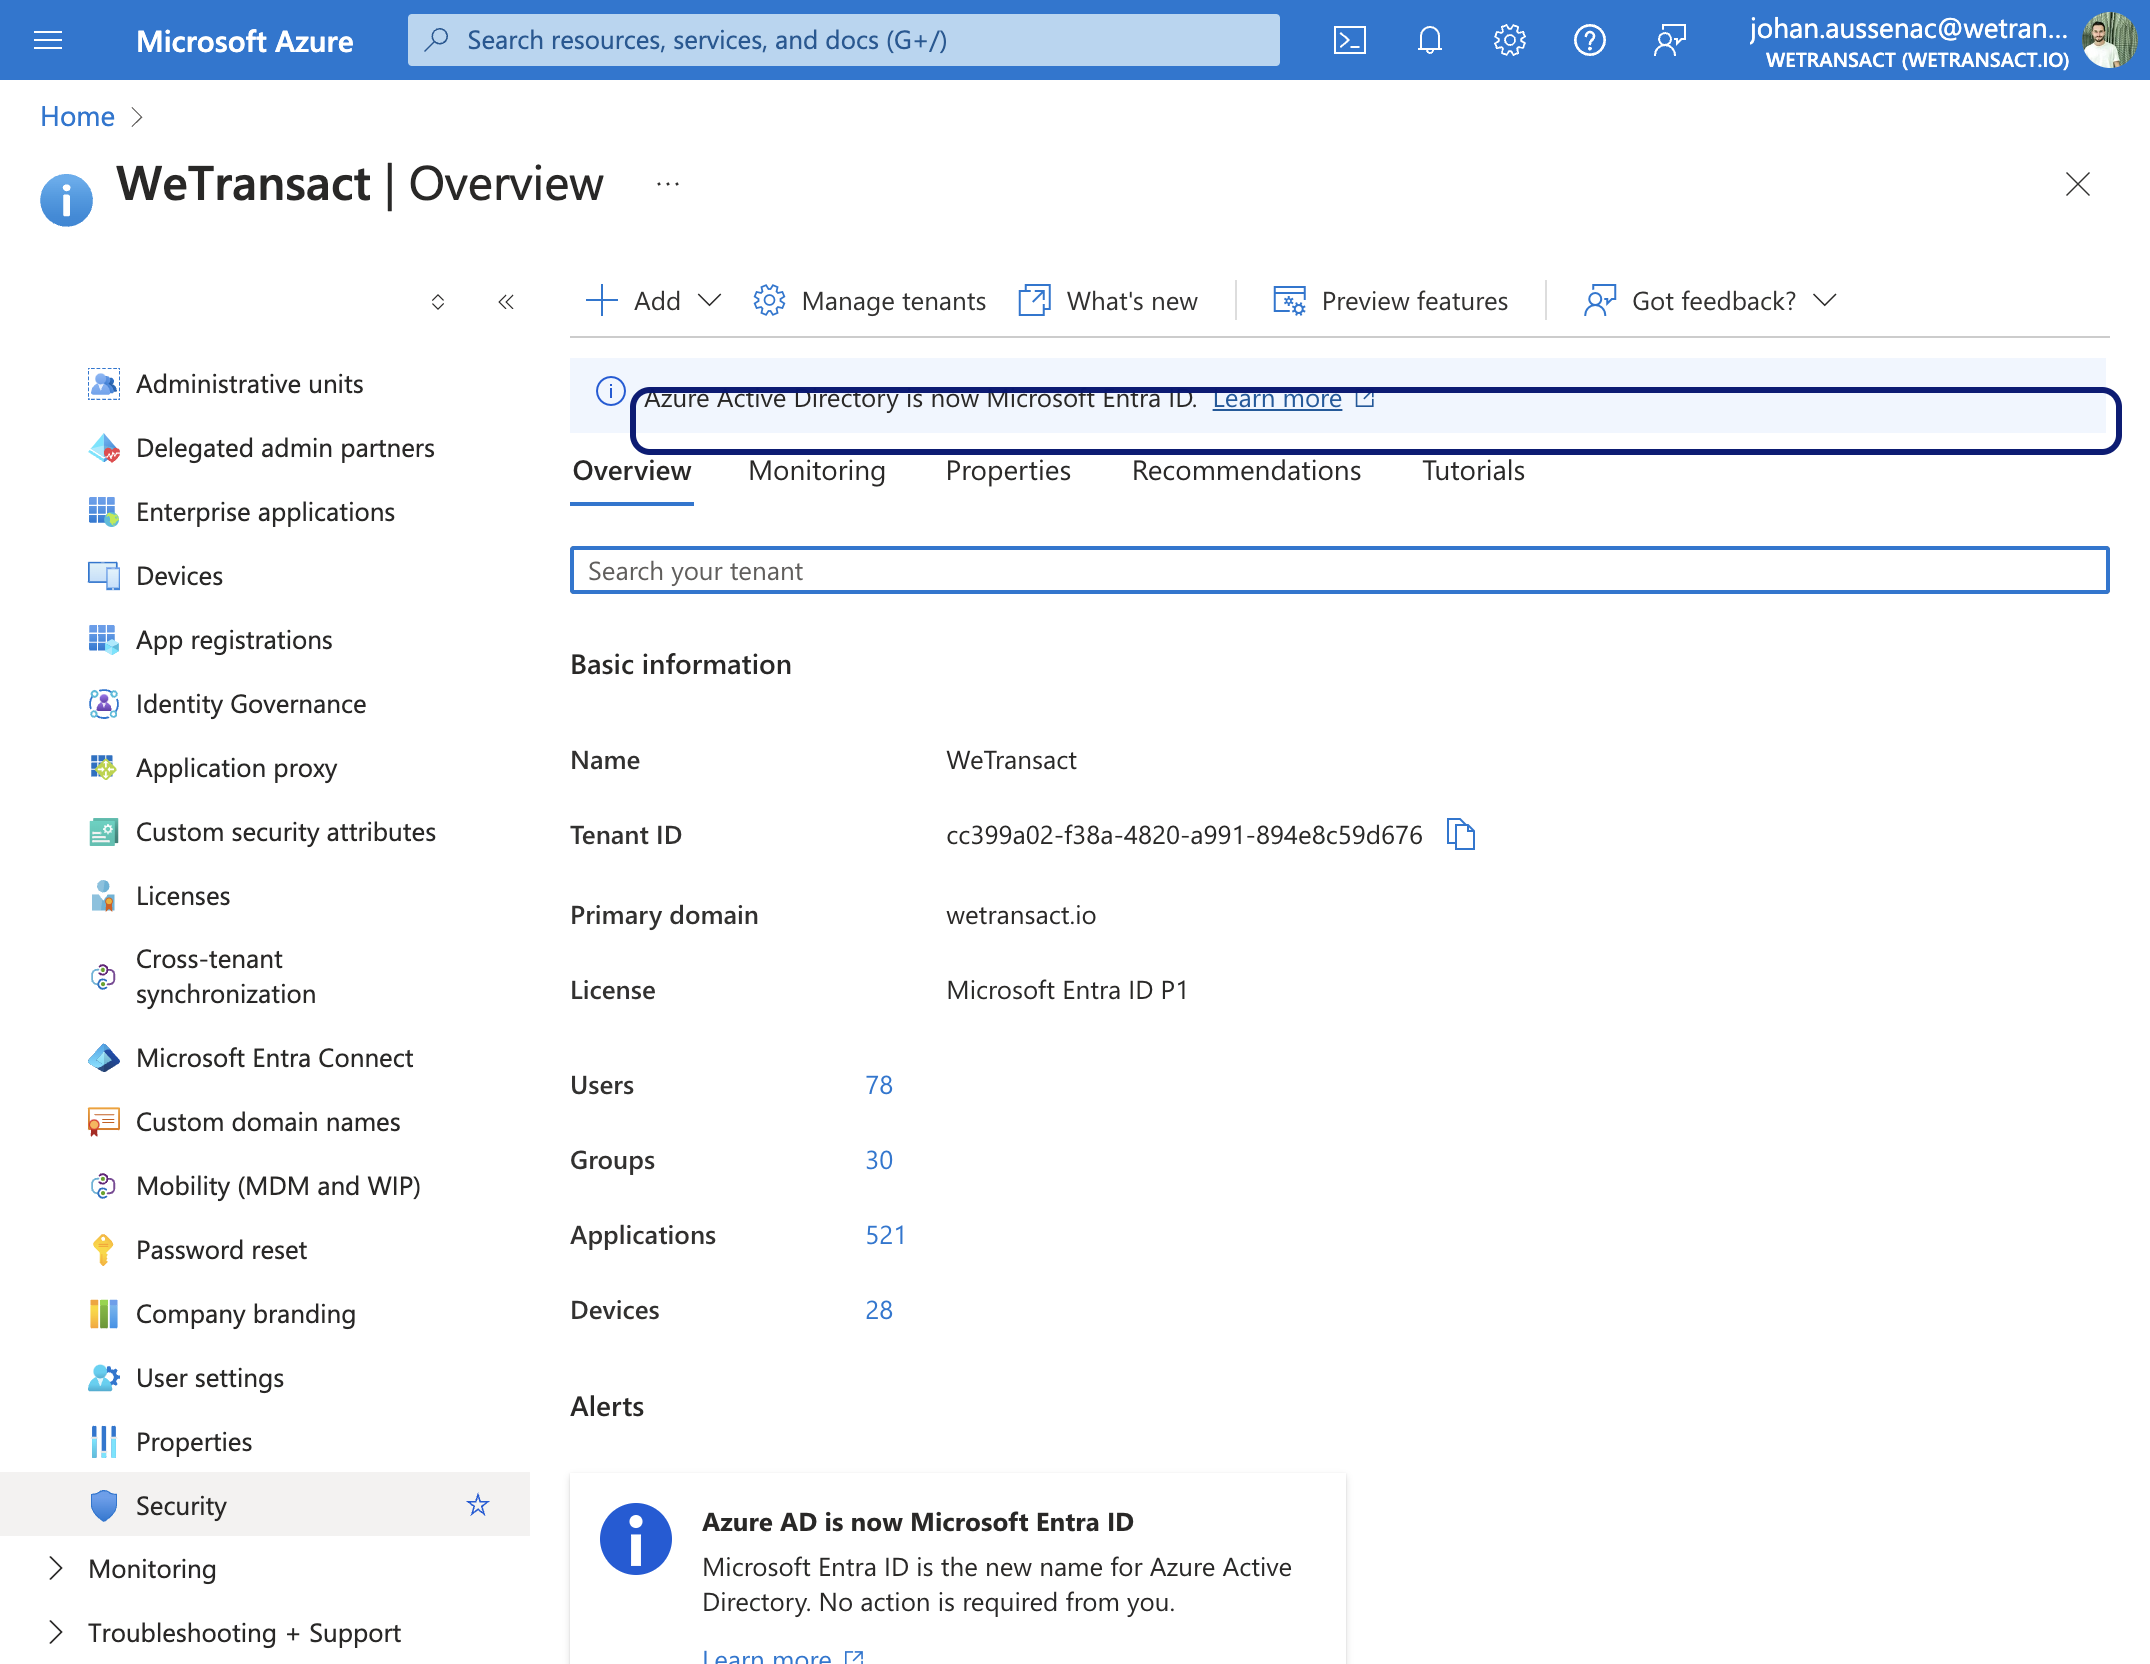Click the WeTransact info icon by title
This screenshot has height=1664, width=2150.
click(x=66, y=200)
